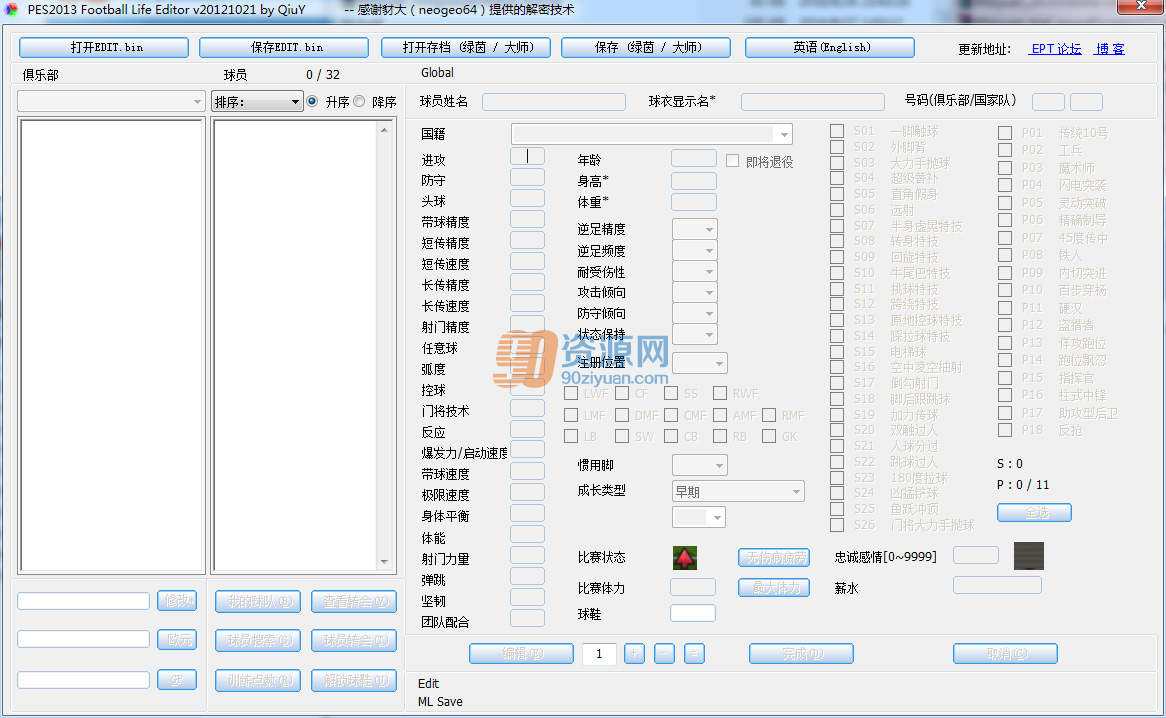Screen dimensions: 1166x718
Task: Check the RWF position box
Action: (720, 393)
